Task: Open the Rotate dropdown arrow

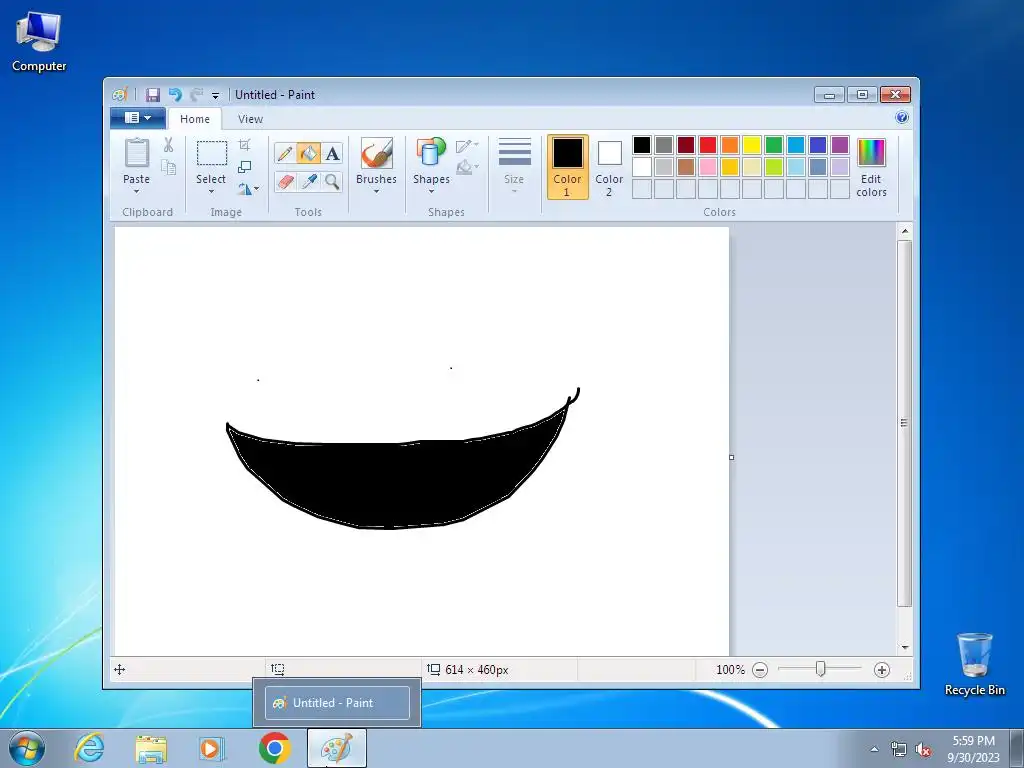Action: [x=256, y=189]
